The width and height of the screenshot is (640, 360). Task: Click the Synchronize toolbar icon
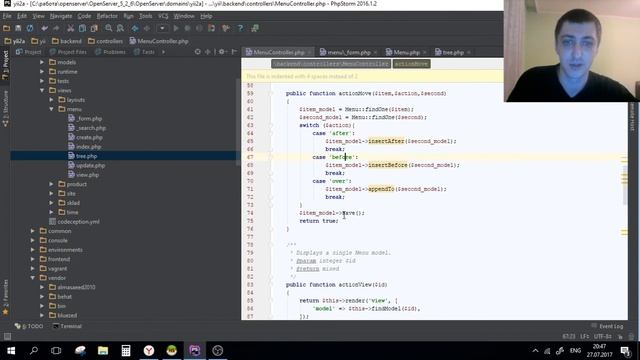pos(30,28)
